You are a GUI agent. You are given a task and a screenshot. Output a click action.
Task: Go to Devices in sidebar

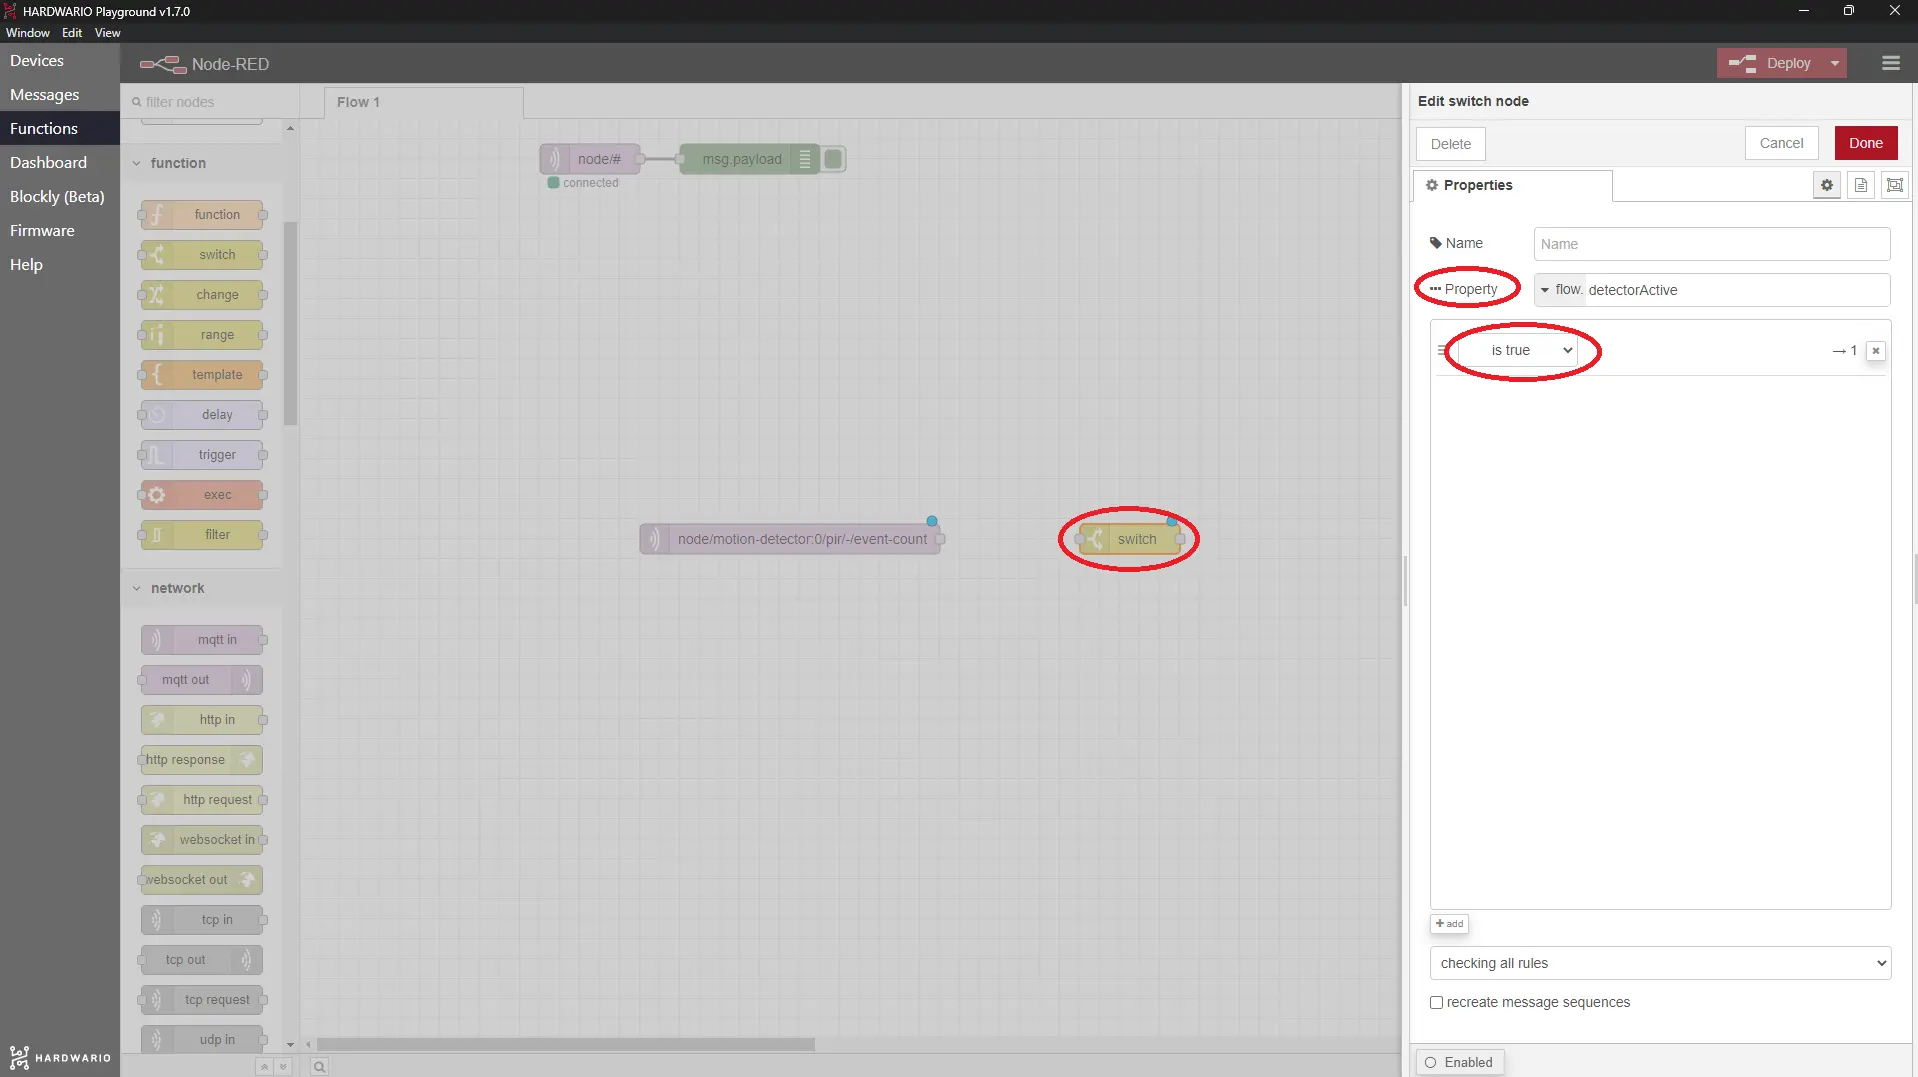coord(60,61)
